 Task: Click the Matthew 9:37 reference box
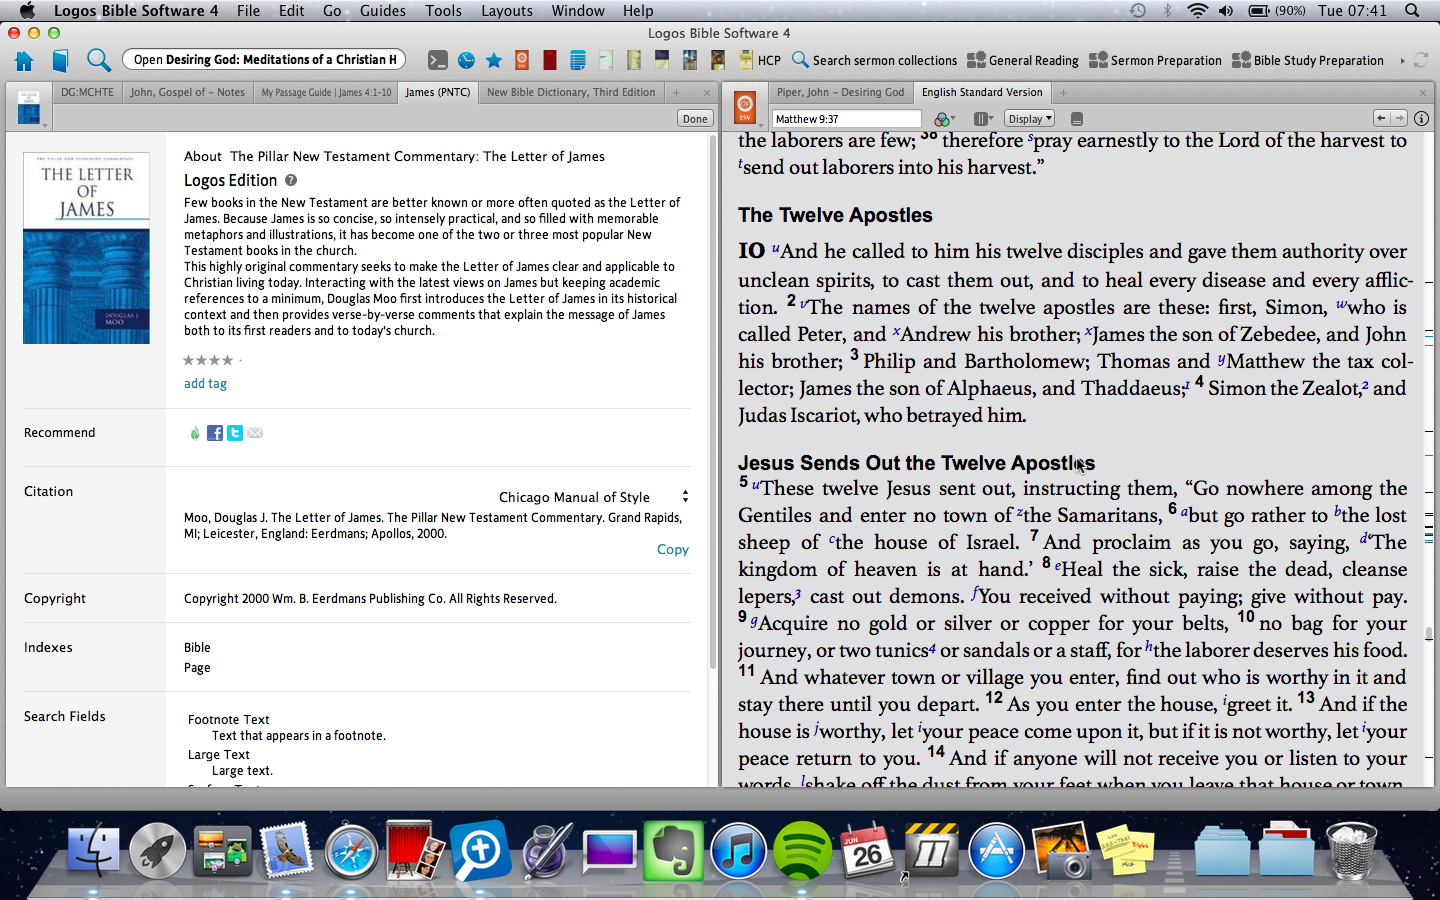click(x=846, y=118)
